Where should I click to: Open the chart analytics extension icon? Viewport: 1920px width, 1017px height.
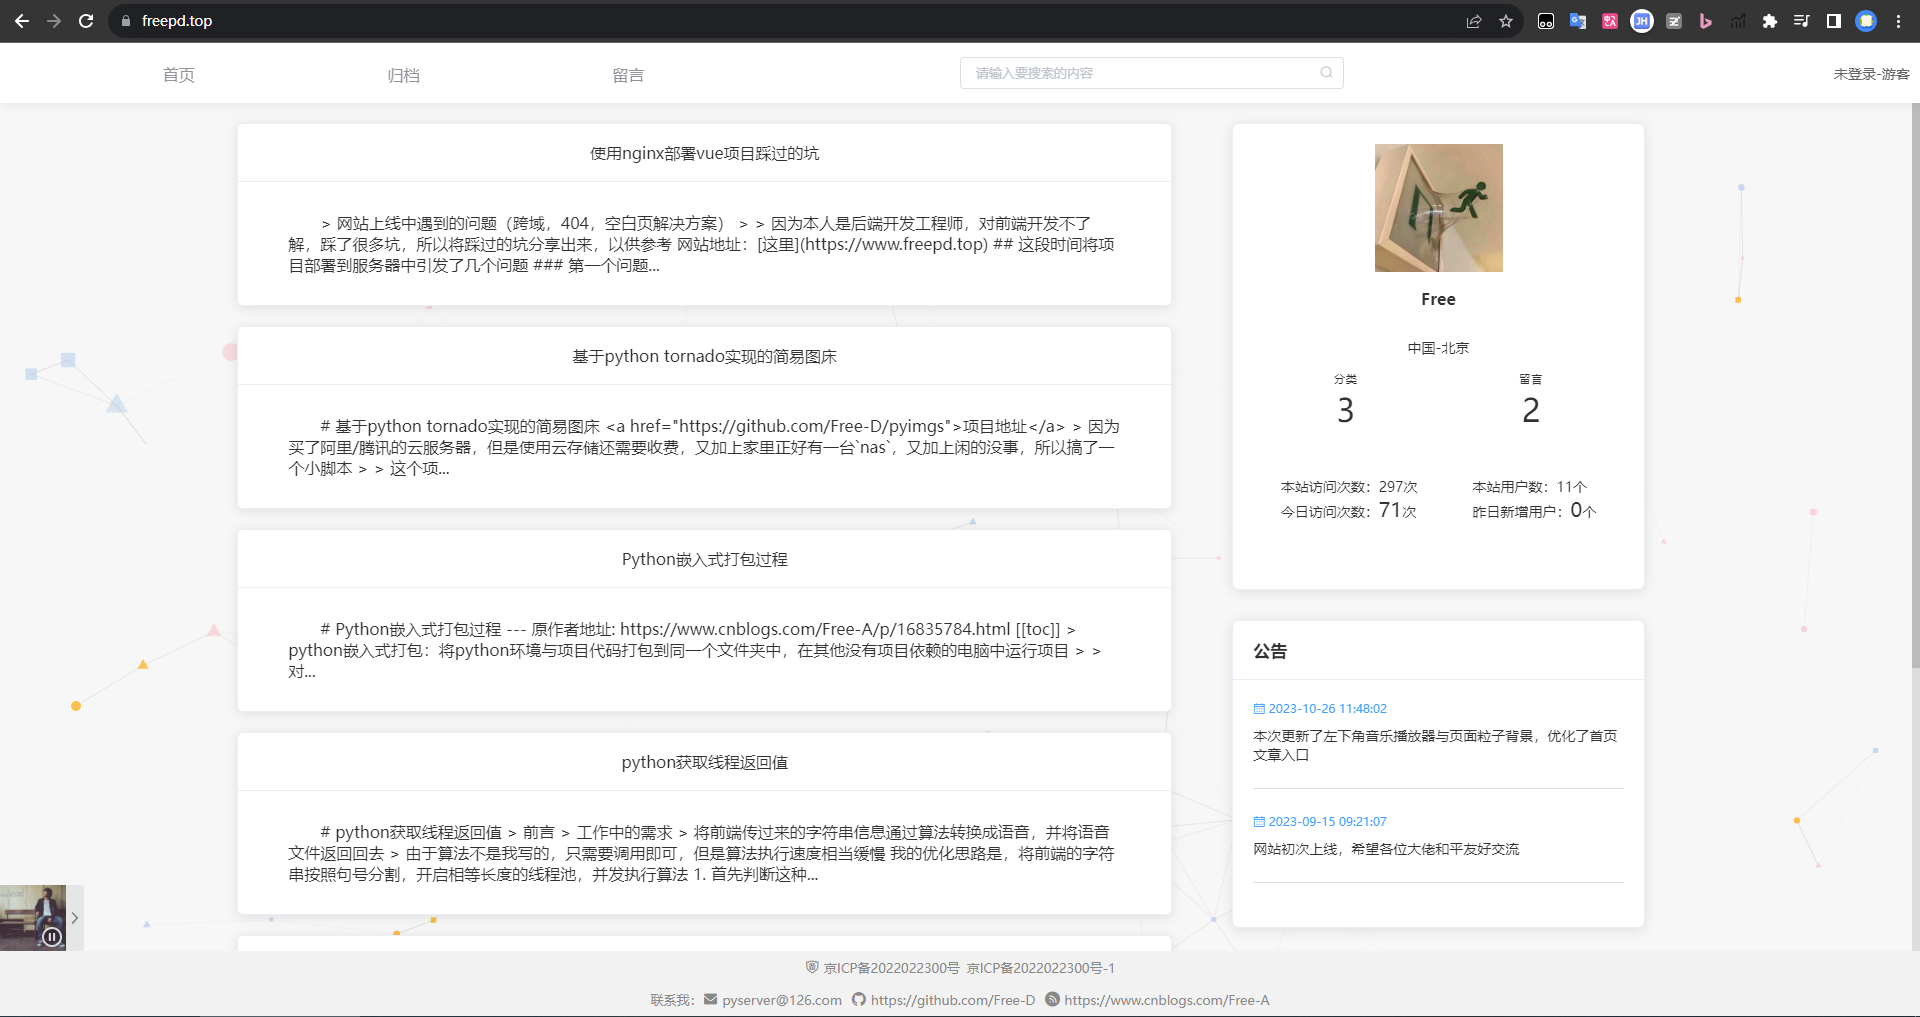coord(1738,21)
